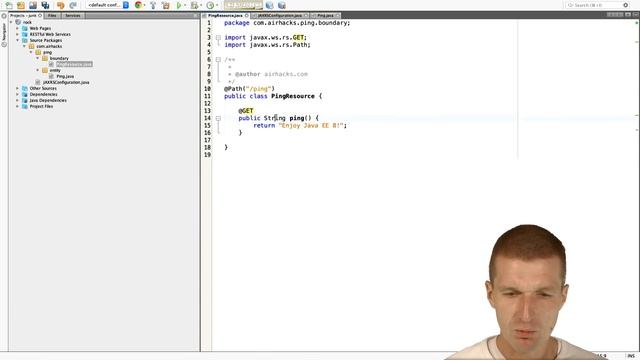
Task: Click the @Path annotation on line 10
Action: pos(249,89)
